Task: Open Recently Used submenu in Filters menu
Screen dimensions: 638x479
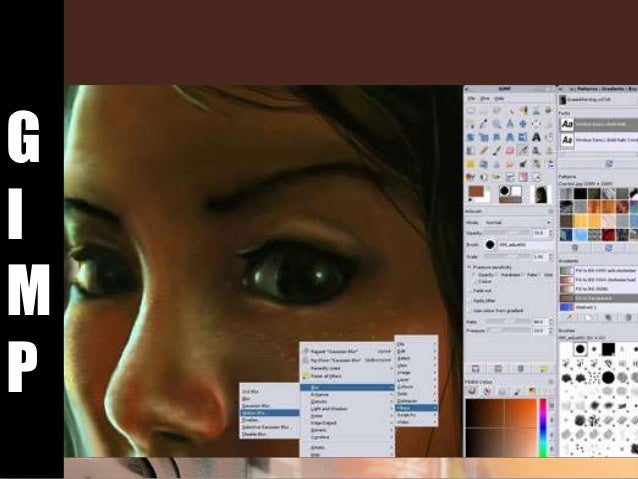Action: click(x=347, y=368)
